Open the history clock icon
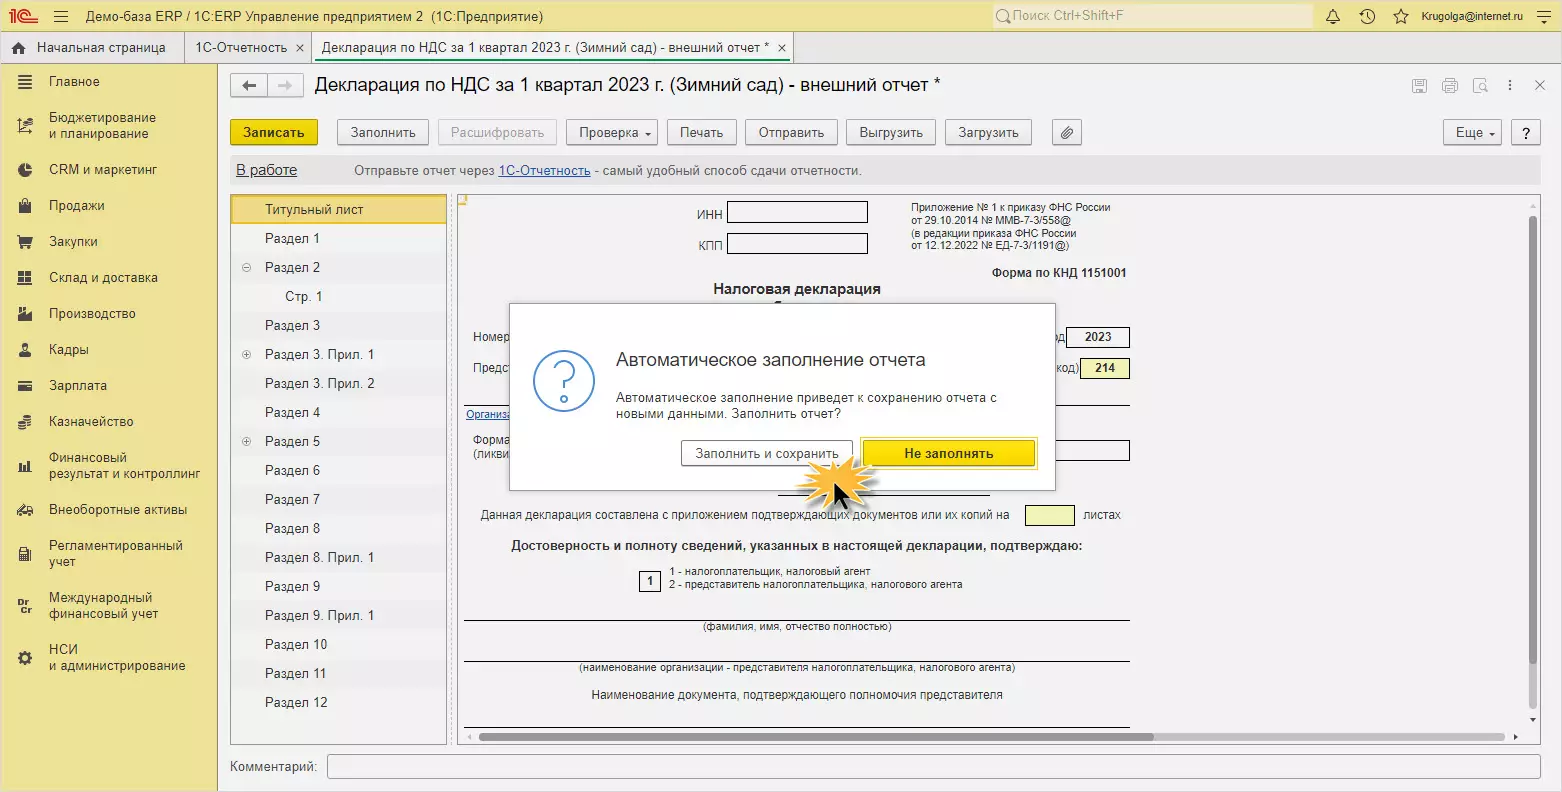Screen dimensions: 1562x792 tap(1367, 17)
